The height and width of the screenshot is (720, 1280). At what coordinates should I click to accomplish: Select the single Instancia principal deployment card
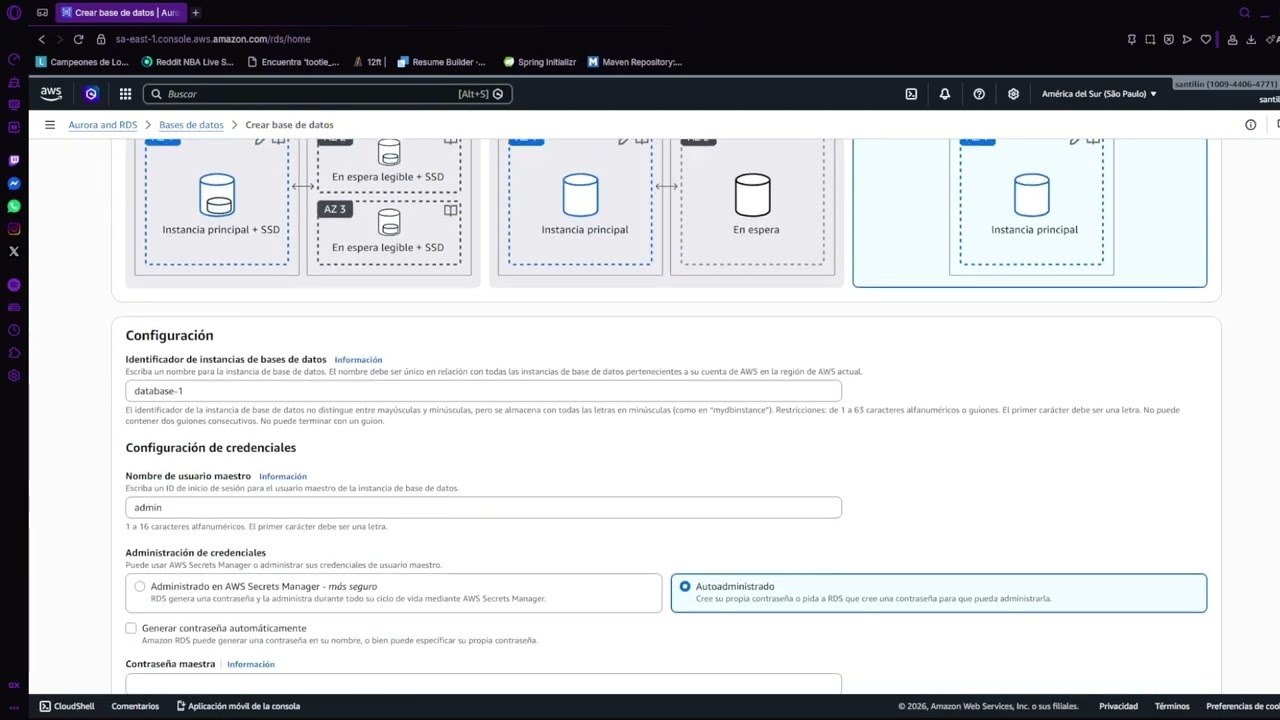(x=1030, y=212)
